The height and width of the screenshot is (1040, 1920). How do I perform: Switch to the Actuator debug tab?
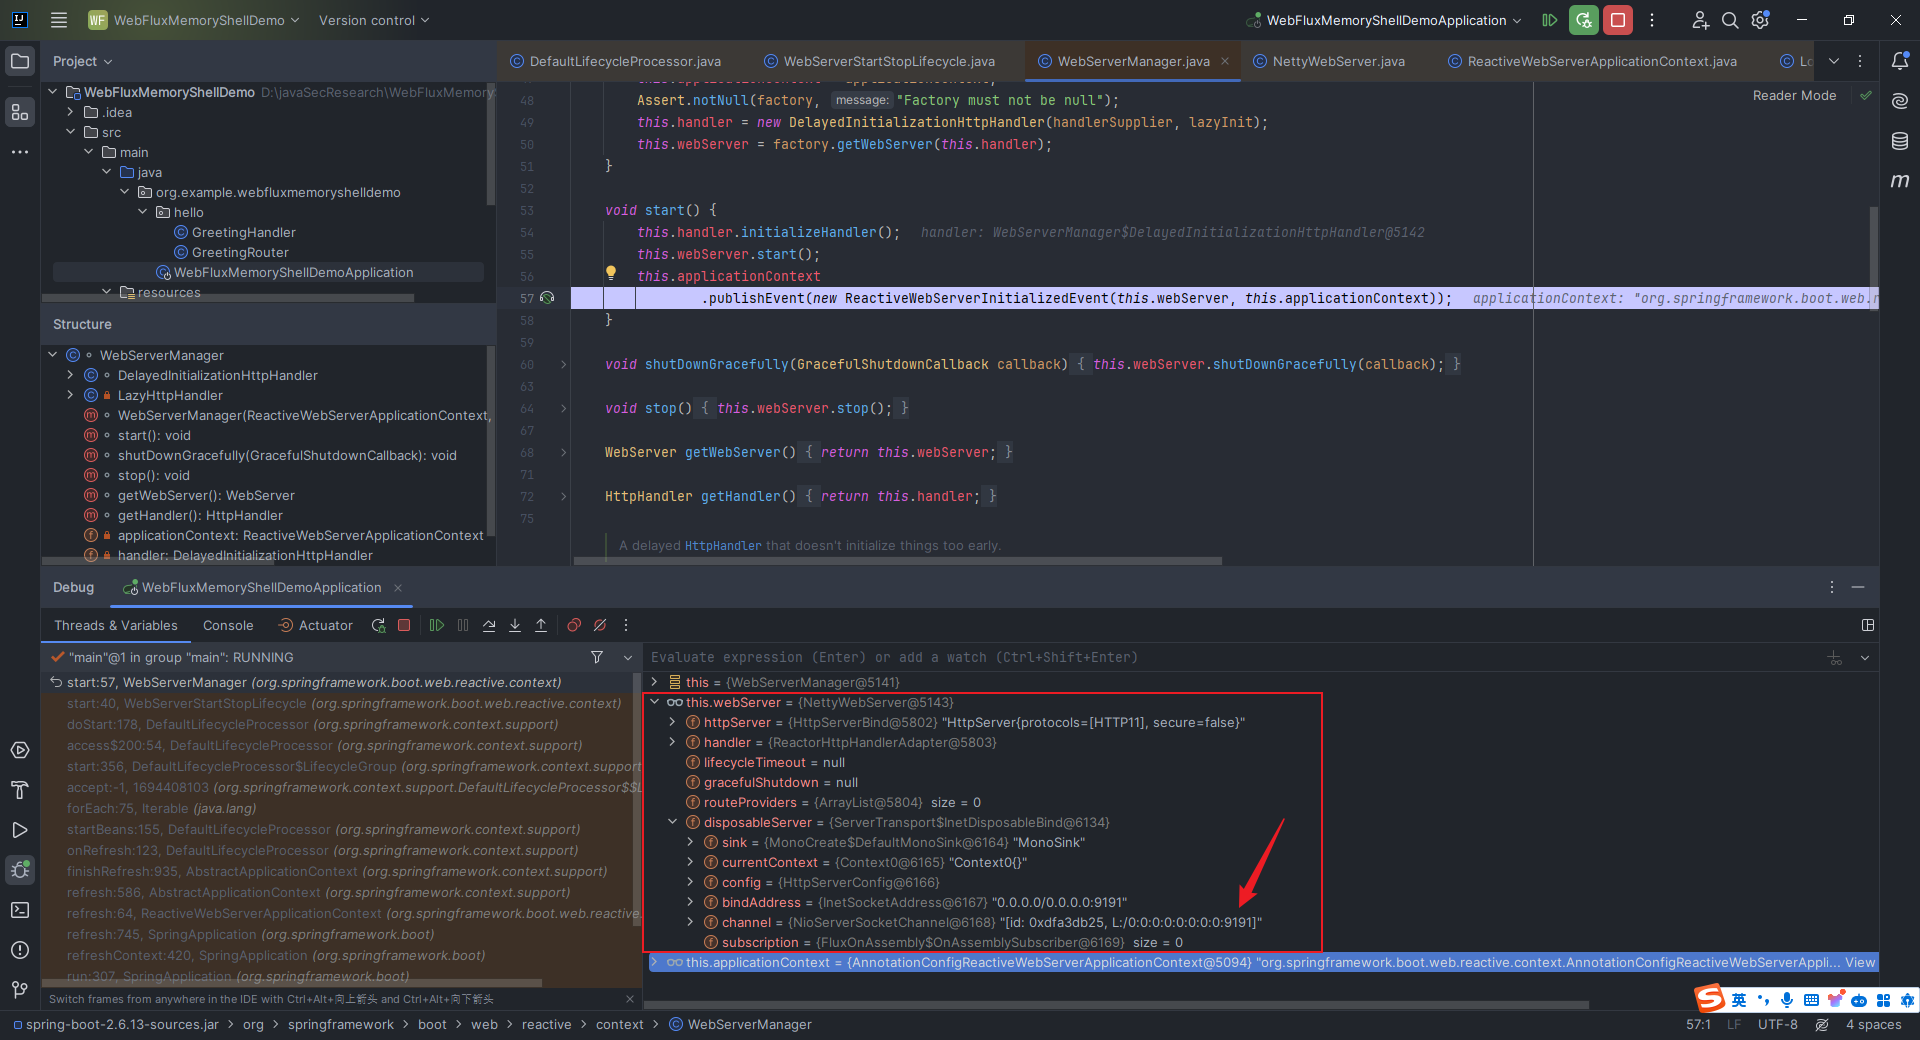coord(316,625)
